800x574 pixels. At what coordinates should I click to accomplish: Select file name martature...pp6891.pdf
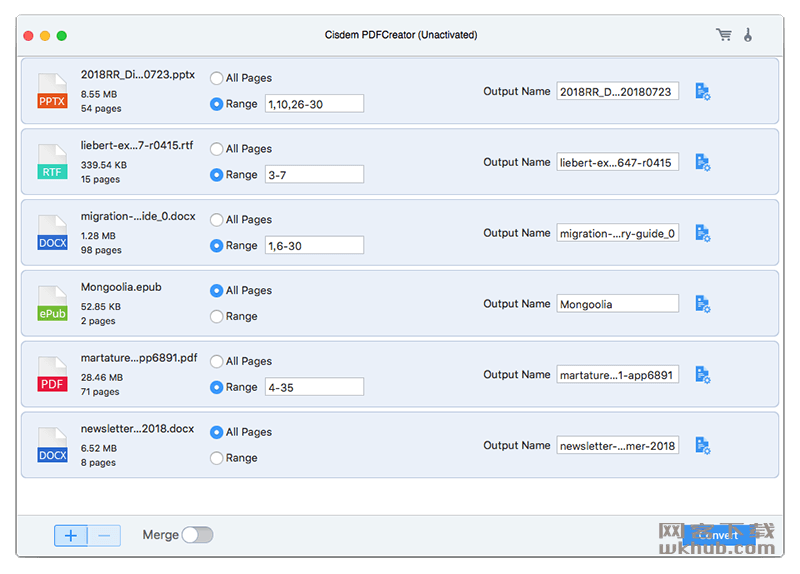point(139,358)
